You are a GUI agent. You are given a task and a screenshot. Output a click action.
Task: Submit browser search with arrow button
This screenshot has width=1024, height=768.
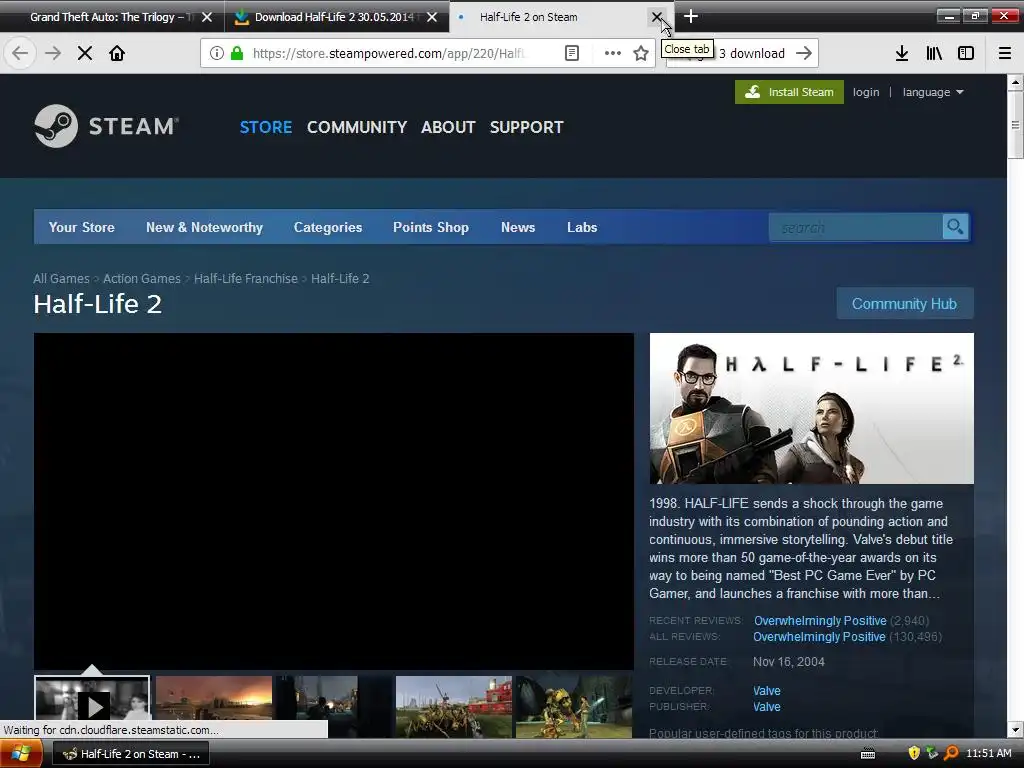click(x=804, y=53)
